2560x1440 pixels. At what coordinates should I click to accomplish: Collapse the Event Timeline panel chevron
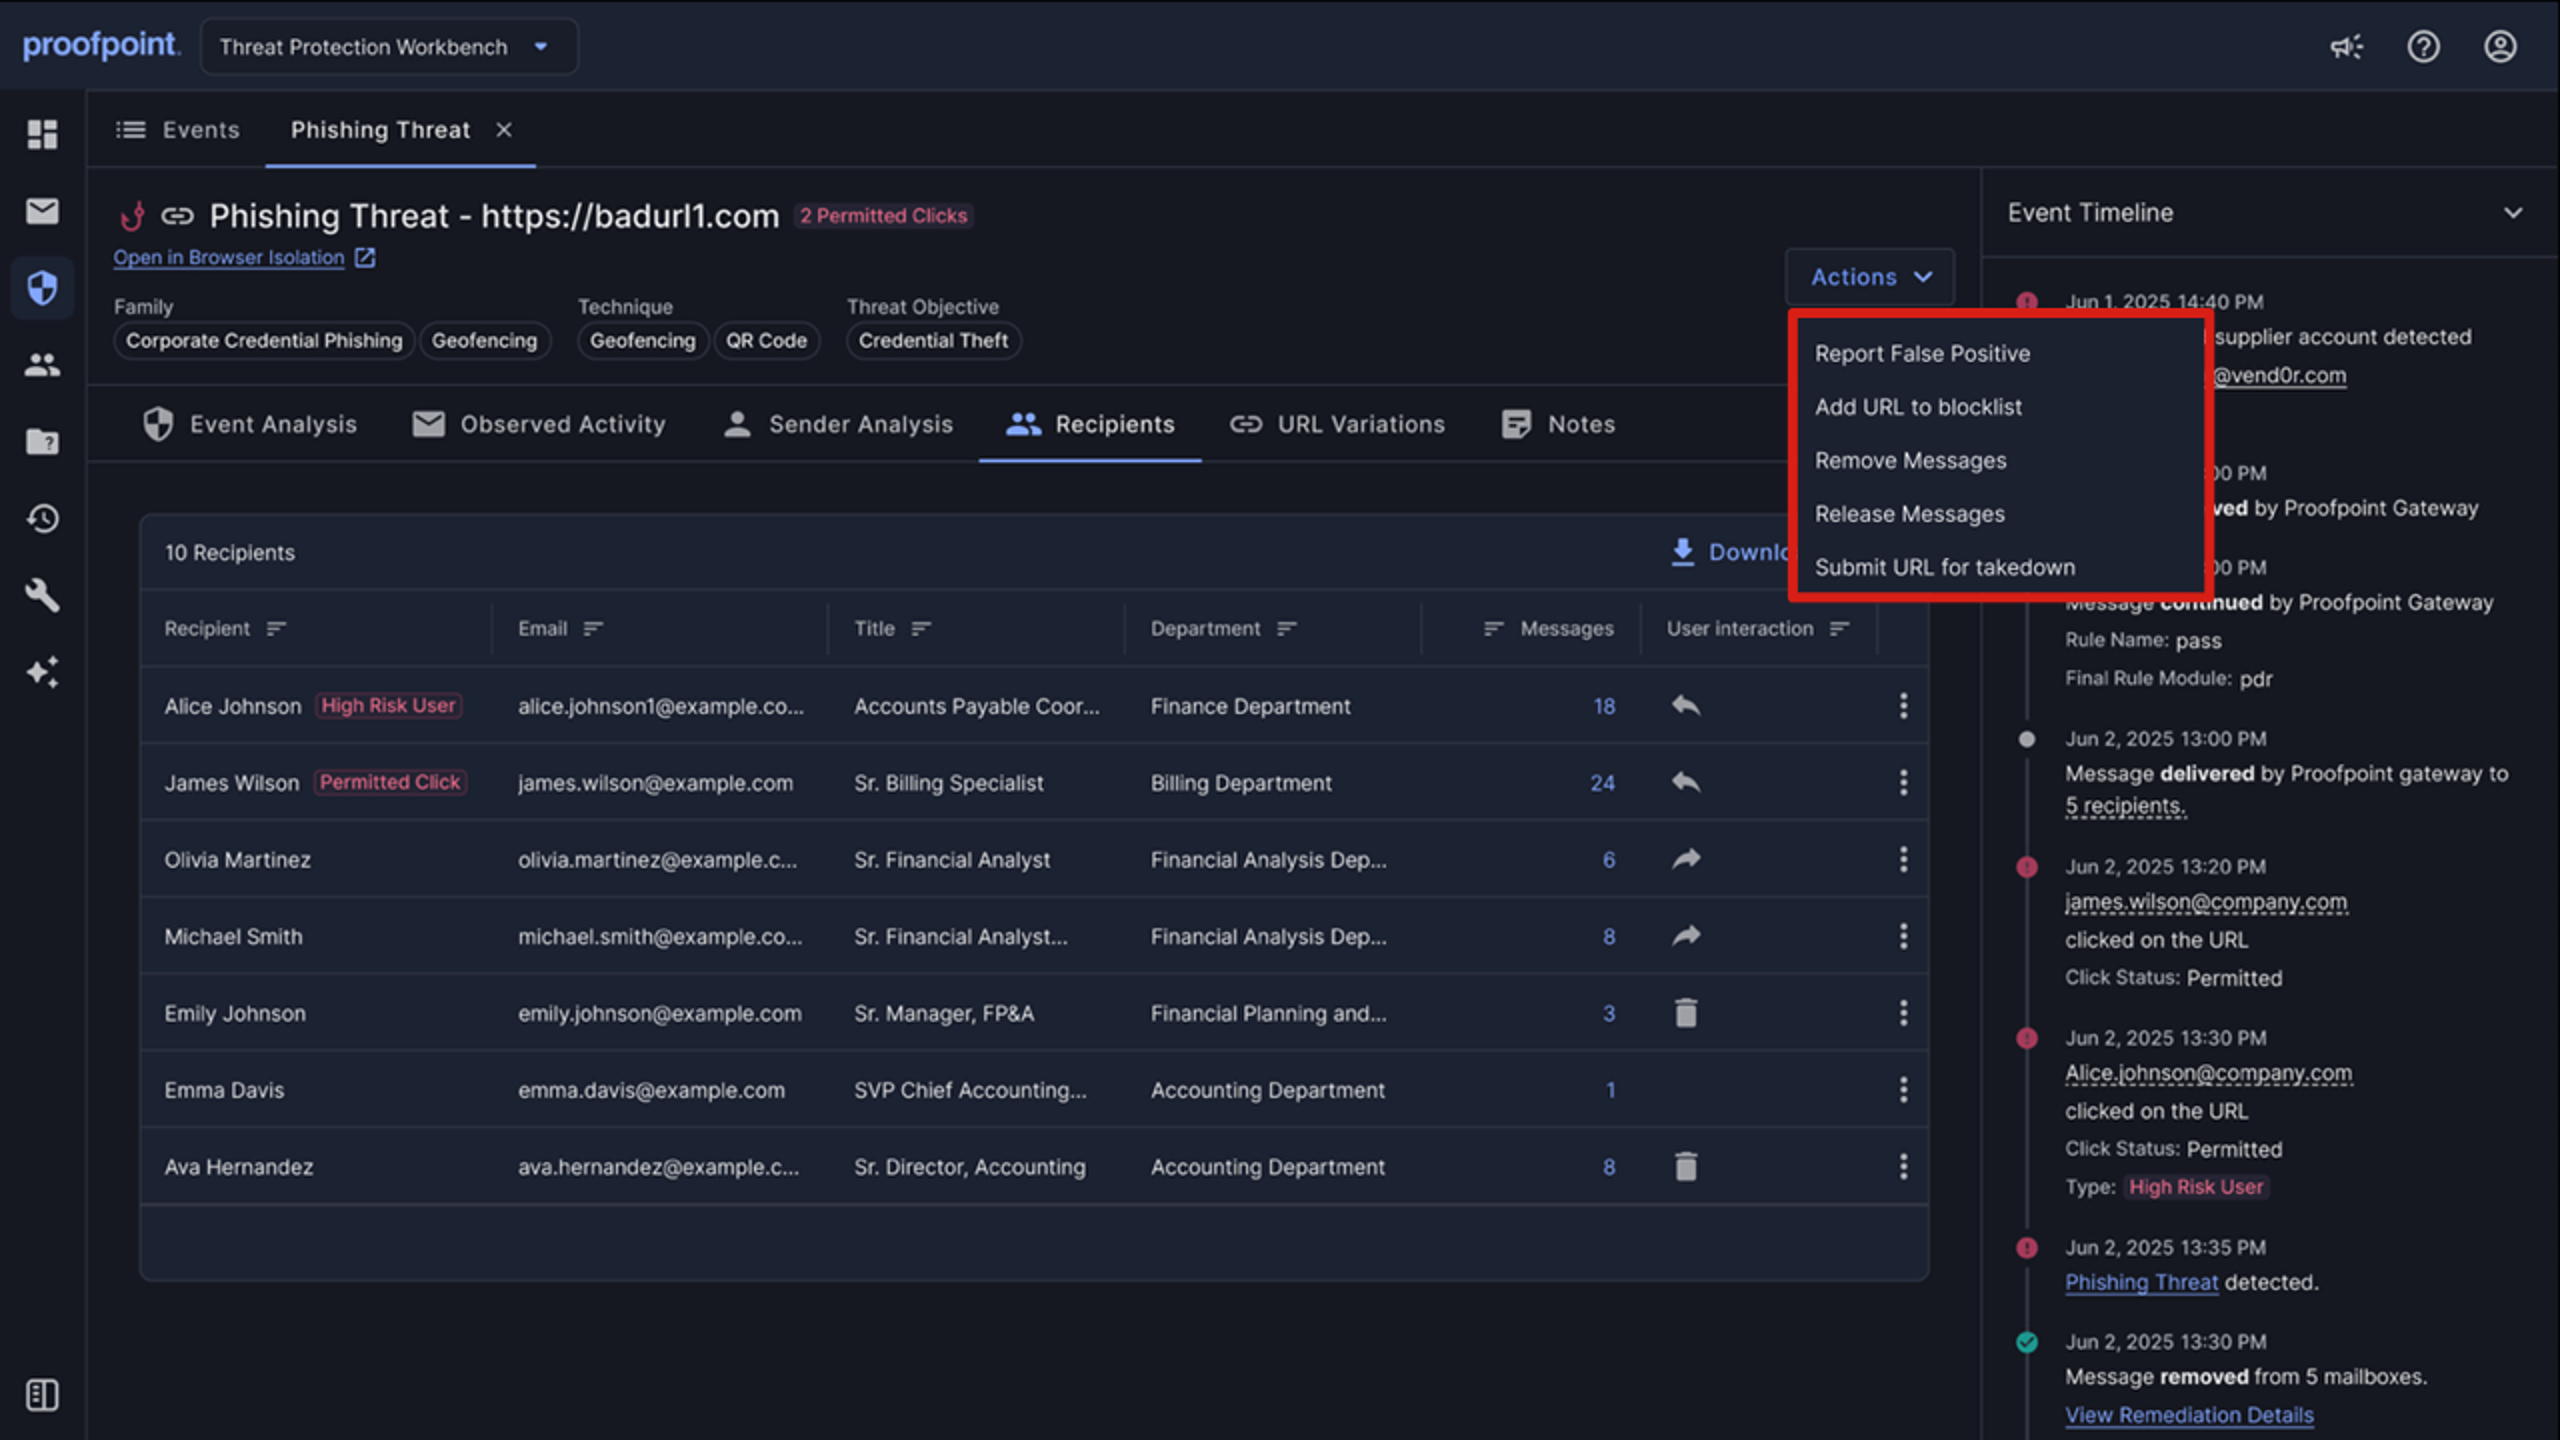point(2513,213)
